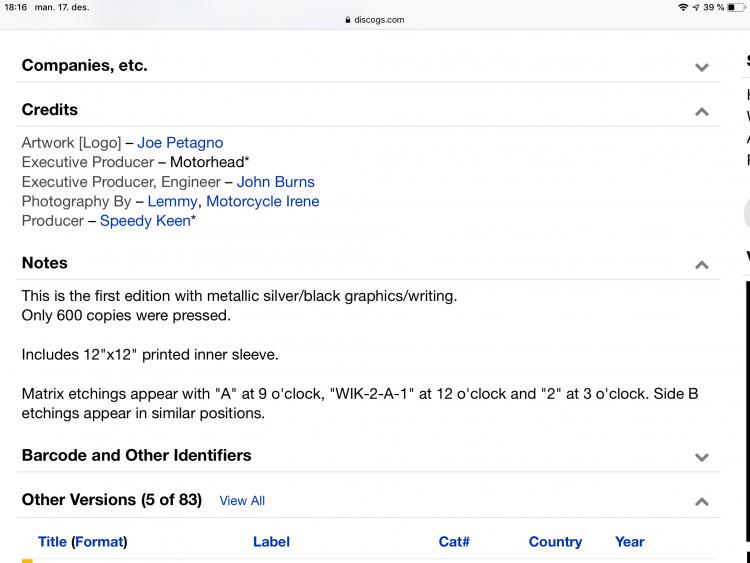Follow the Speedy Keen producer link
This screenshot has width=750, height=563.
click(145, 221)
